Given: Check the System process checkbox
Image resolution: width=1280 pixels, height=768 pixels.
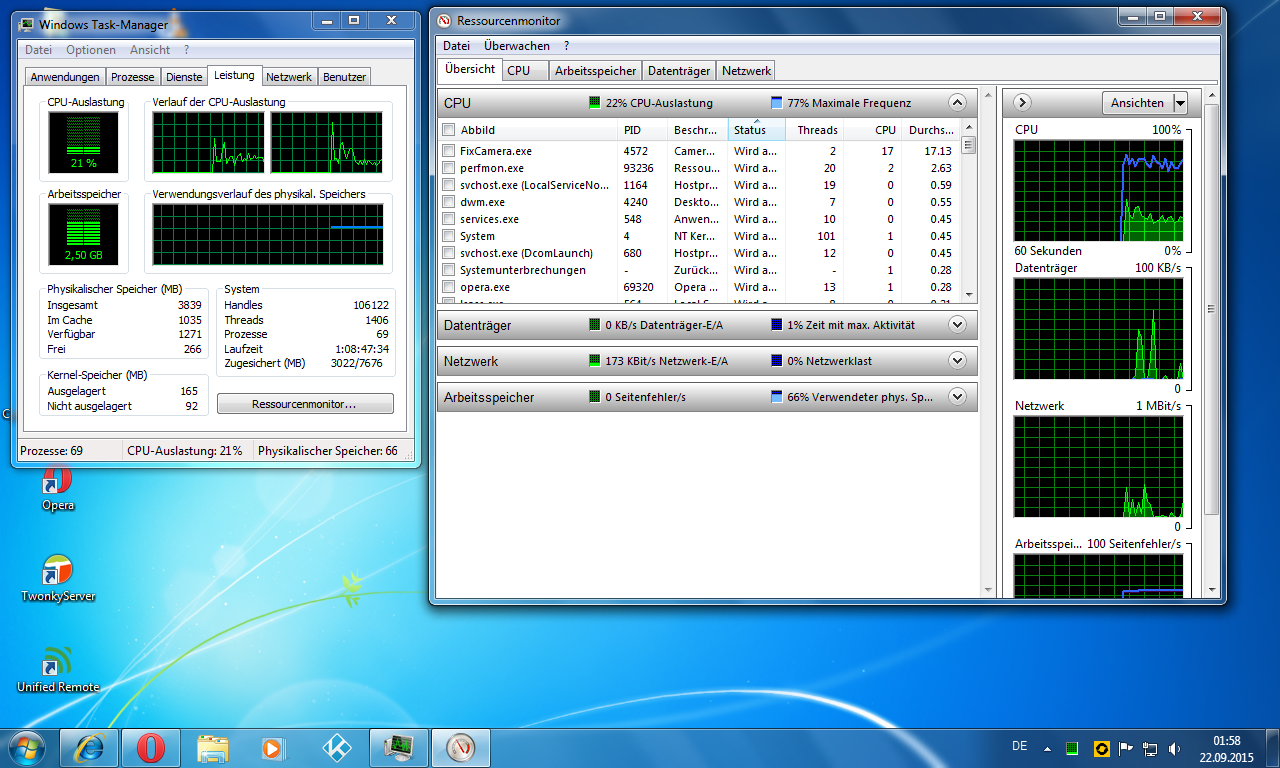Looking at the screenshot, I should pos(448,236).
